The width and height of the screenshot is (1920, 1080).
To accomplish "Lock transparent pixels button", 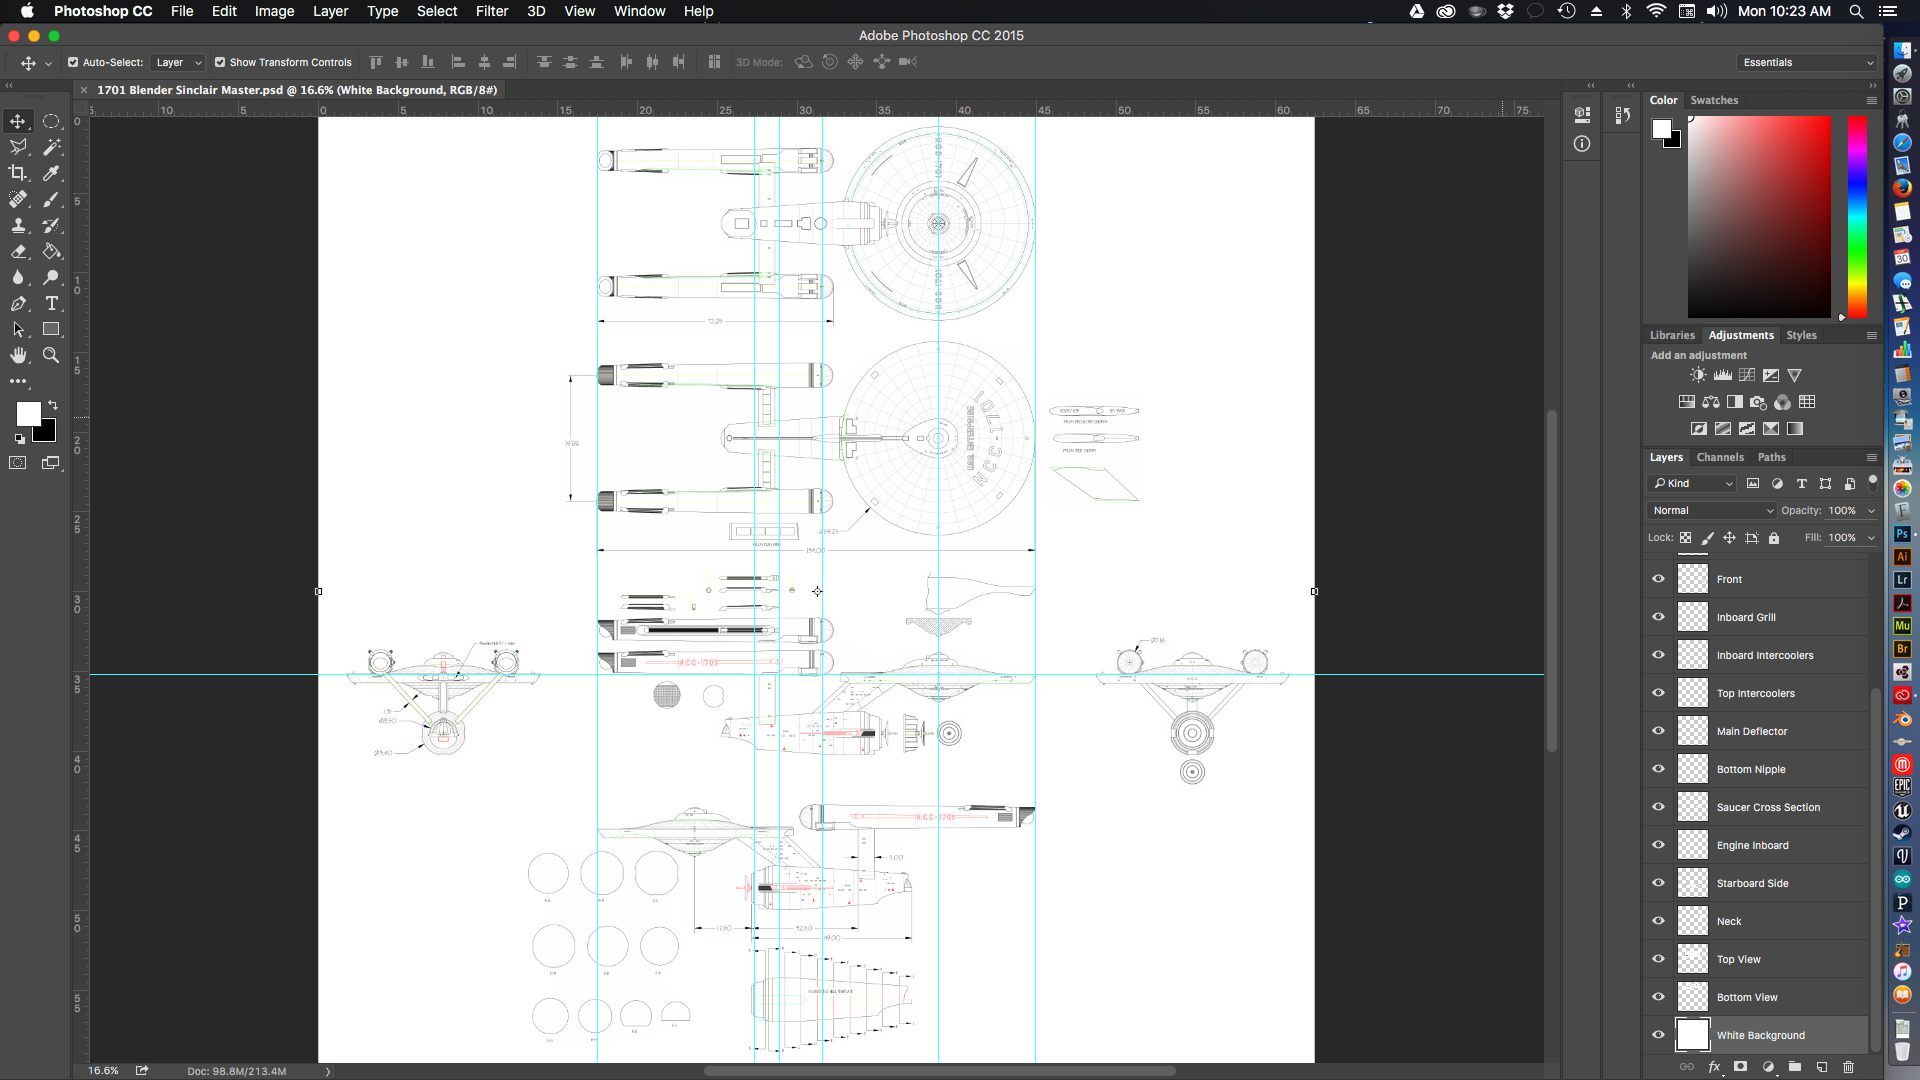I will (x=1685, y=538).
